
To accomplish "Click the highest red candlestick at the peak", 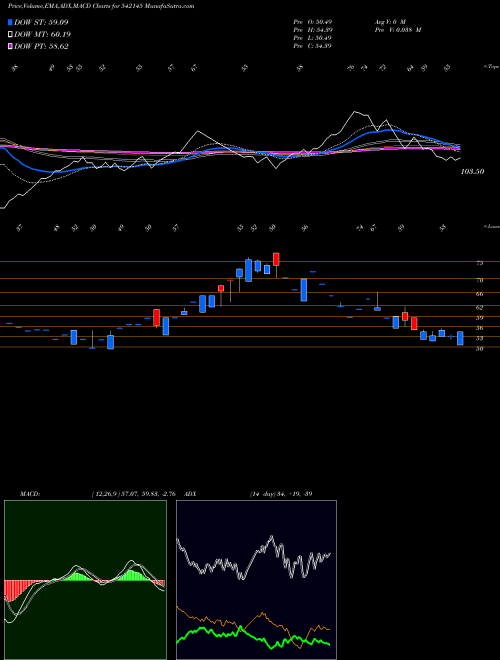I will [x=276, y=259].
